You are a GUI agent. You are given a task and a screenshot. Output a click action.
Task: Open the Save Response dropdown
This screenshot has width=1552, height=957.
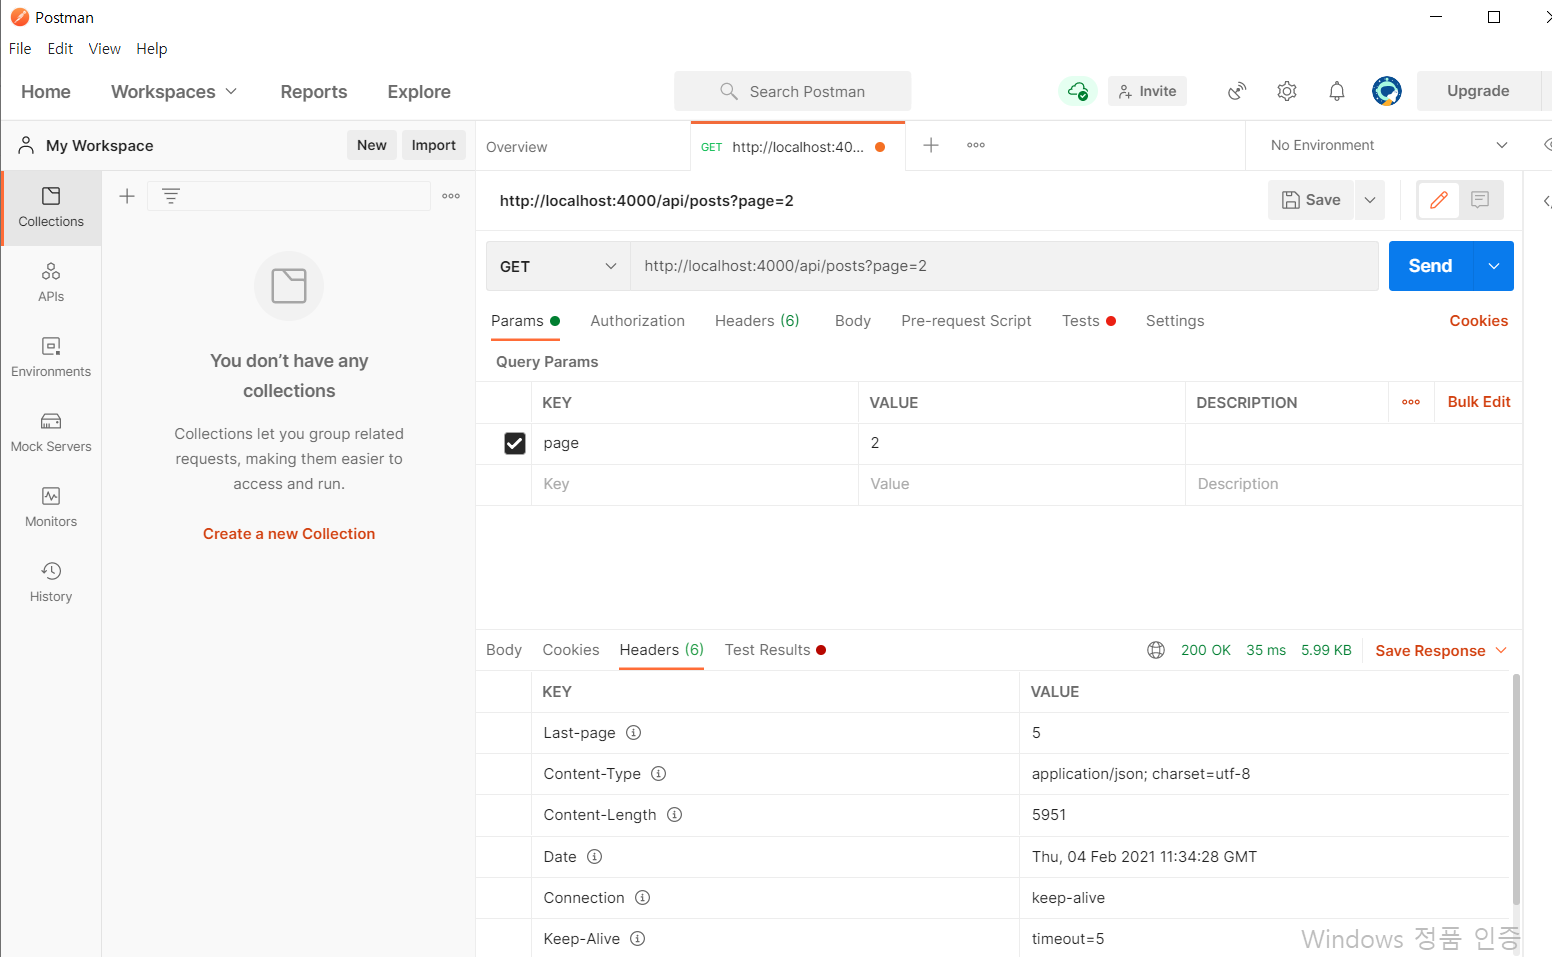point(1441,651)
